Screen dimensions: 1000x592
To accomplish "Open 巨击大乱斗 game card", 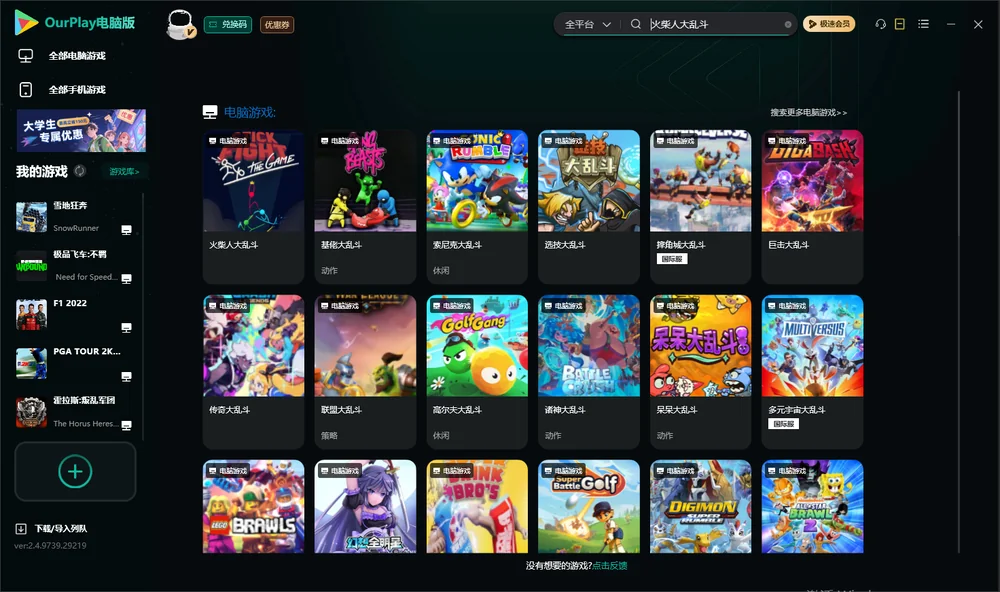I will coord(812,207).
